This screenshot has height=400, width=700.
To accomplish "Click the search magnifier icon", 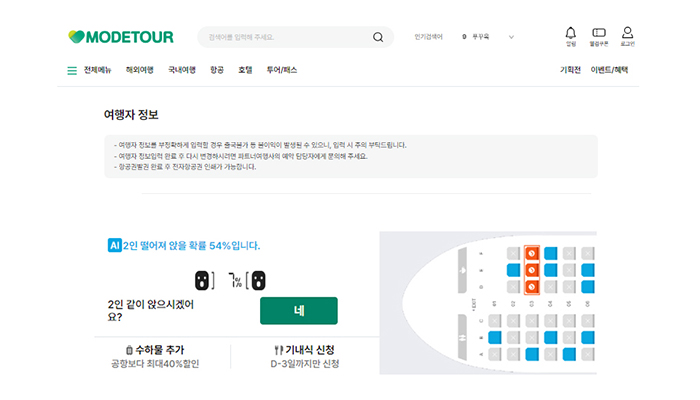I will coord(378,38).
